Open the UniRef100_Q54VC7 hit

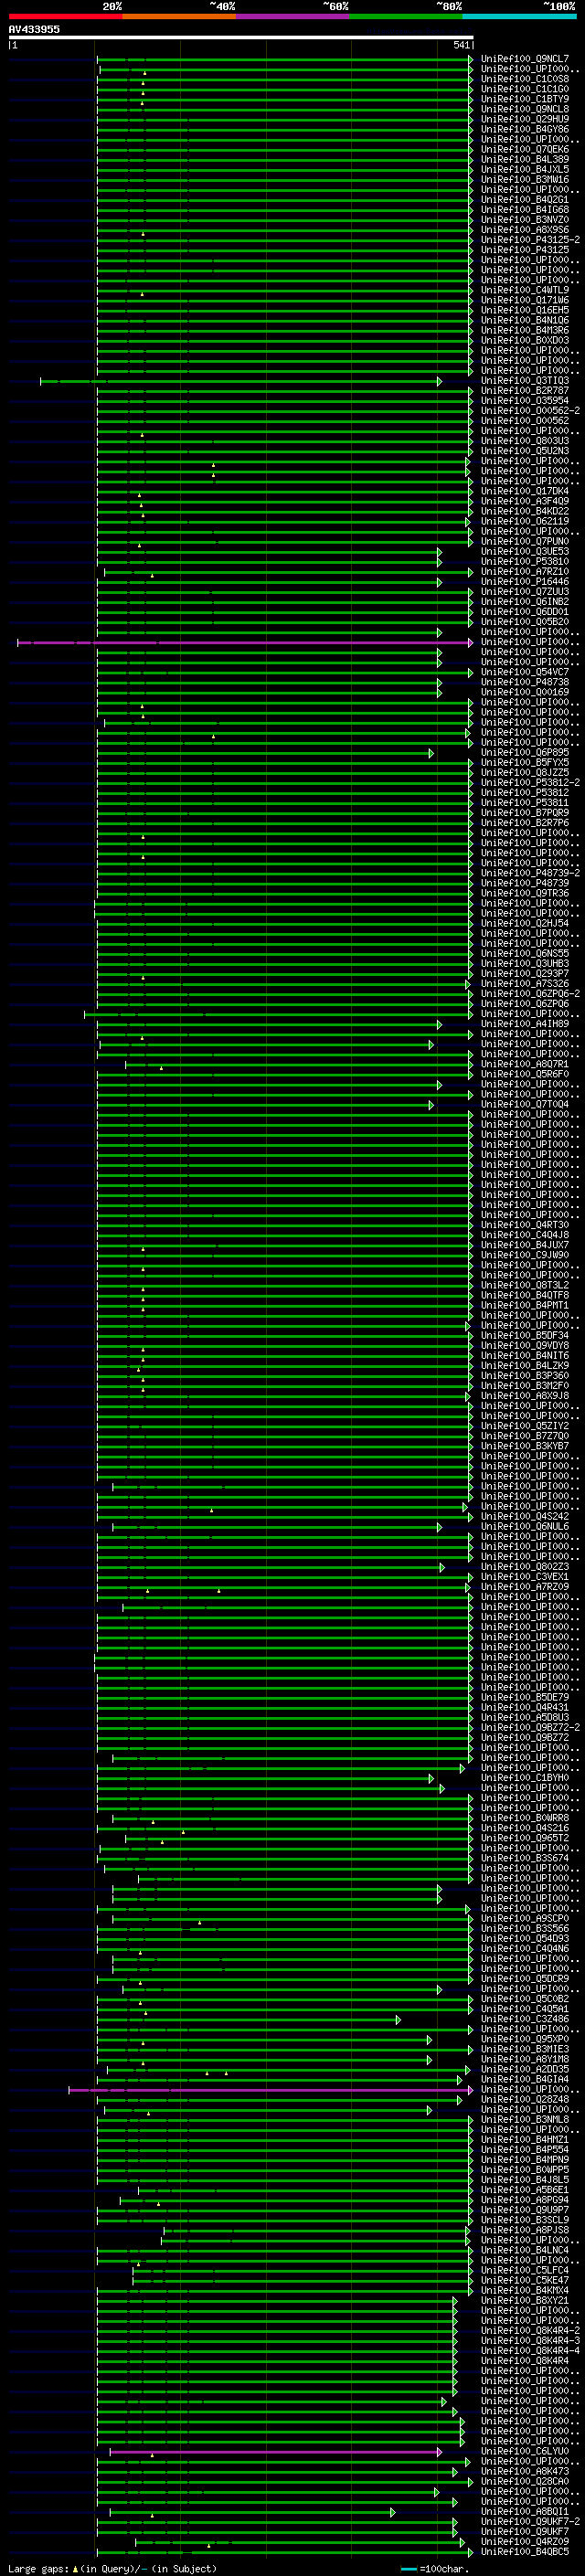(524, 672)
